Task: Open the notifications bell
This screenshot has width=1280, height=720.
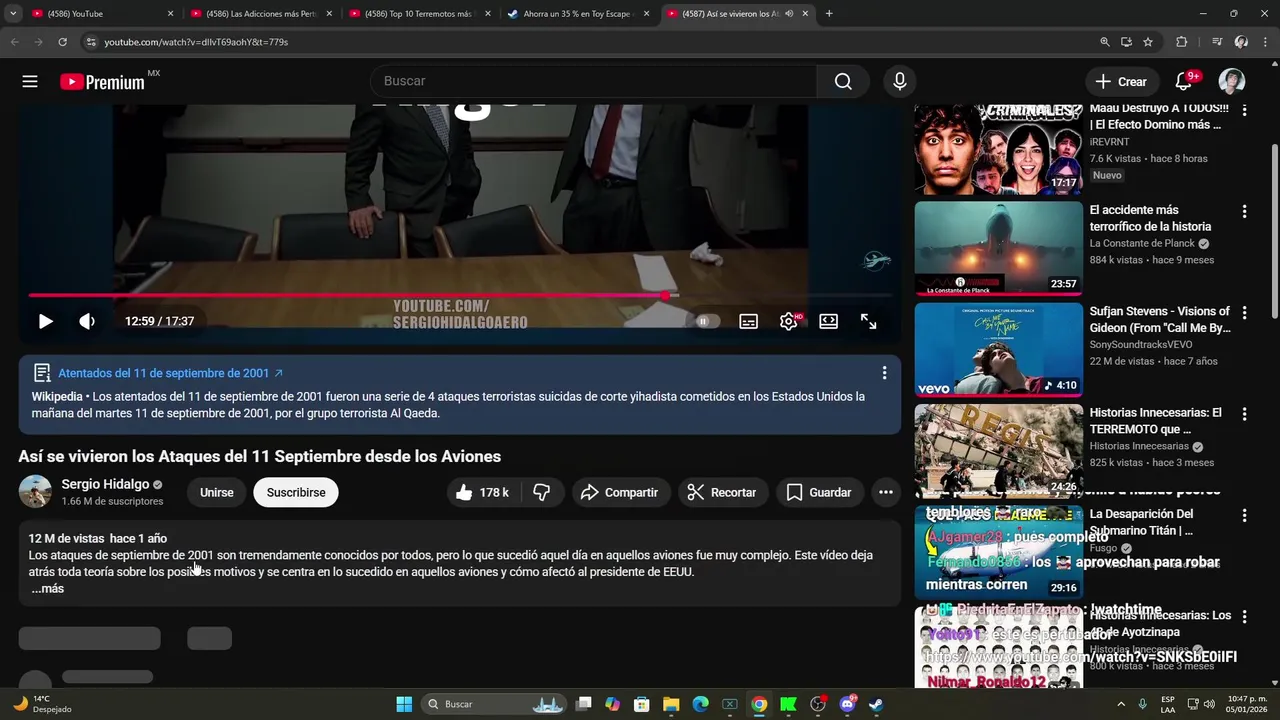Action: 1184,82
